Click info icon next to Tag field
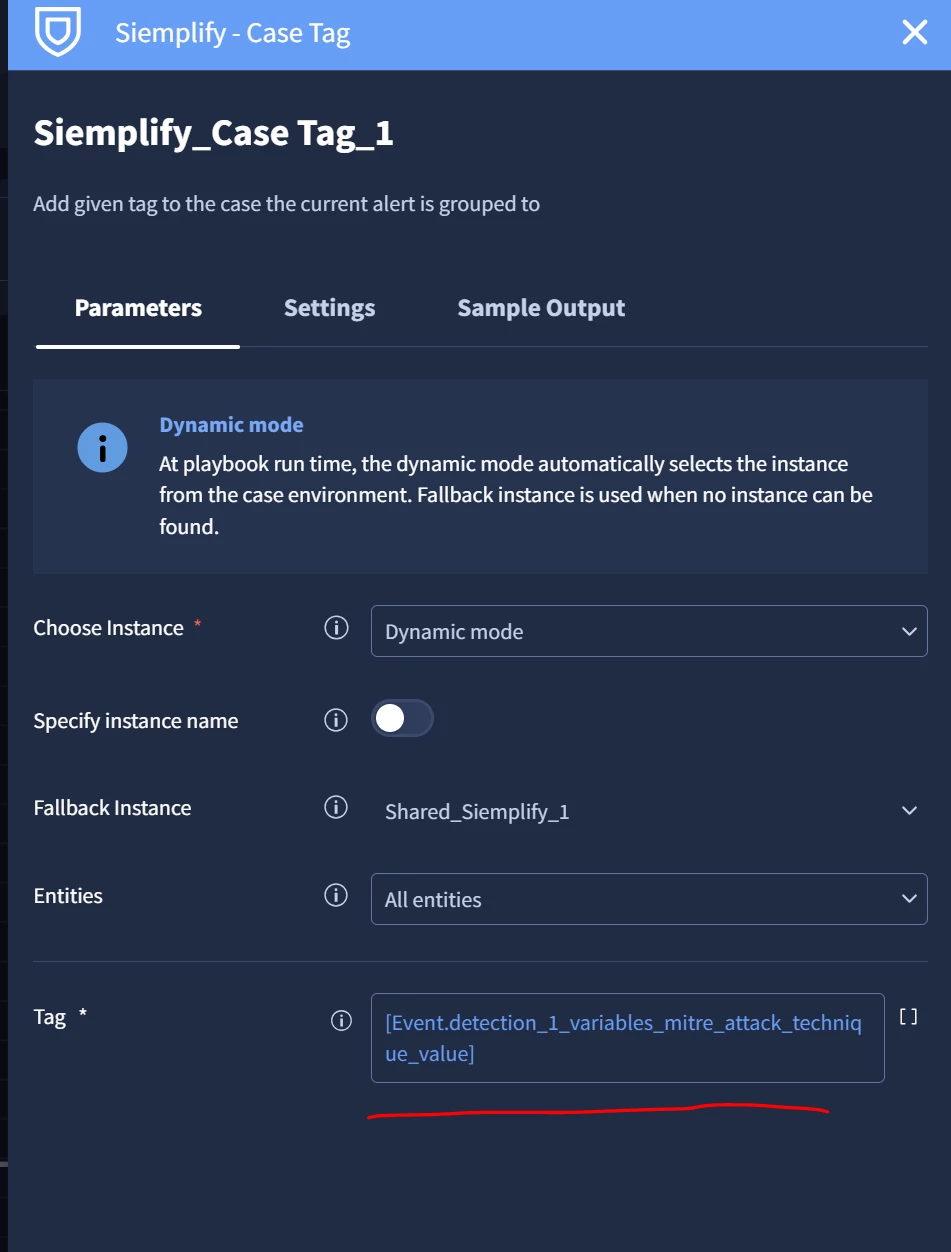This screenshot has height=1252, width=951. pyautogui.click(x=341, y=1020)
